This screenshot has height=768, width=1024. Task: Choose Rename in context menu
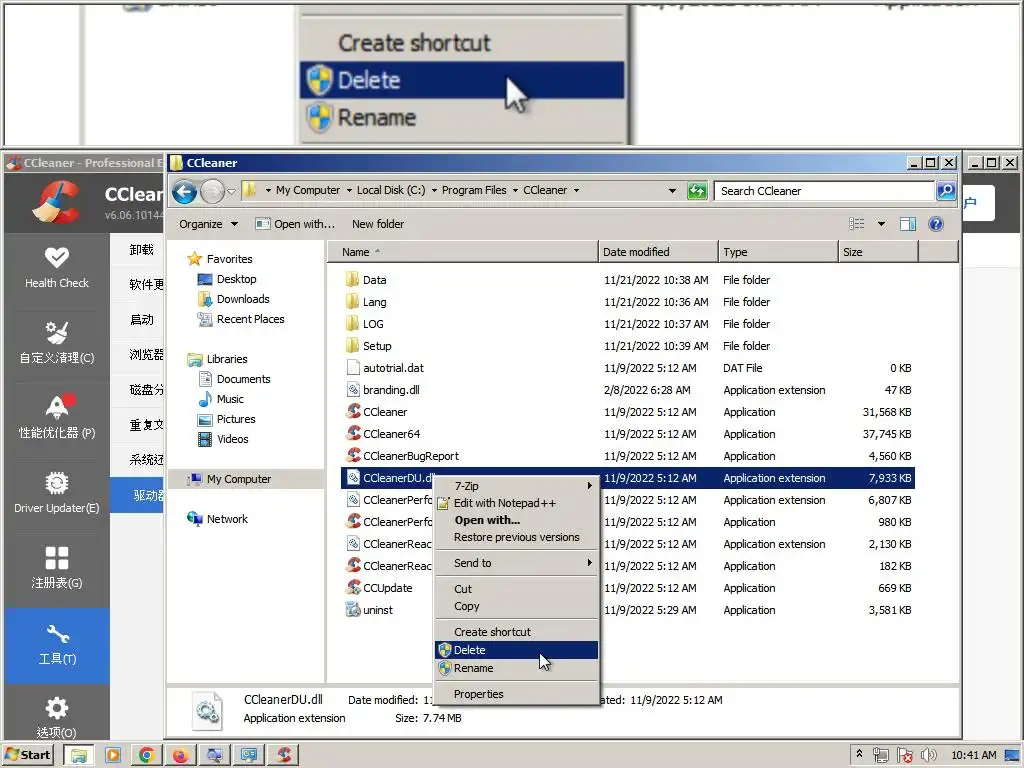pos(516,668)
